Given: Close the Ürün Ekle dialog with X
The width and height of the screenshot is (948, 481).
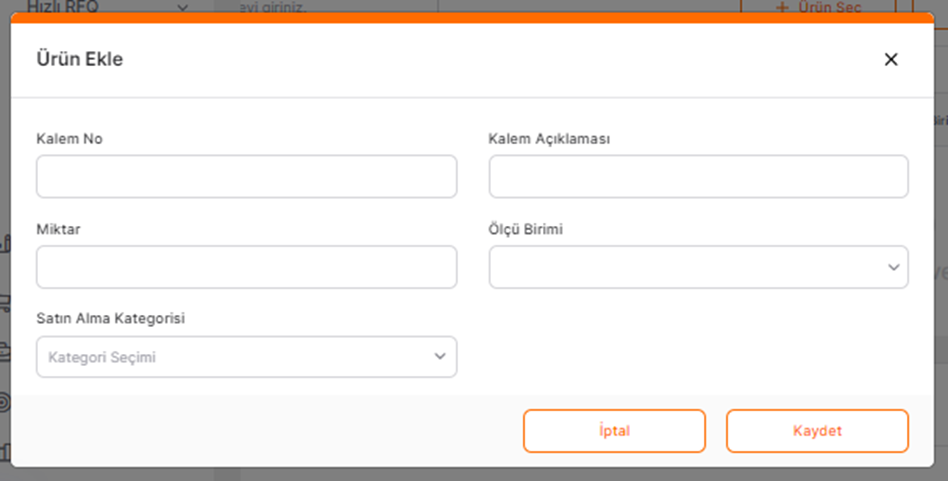Looking at the screenshot, I should tap(891, 59).
